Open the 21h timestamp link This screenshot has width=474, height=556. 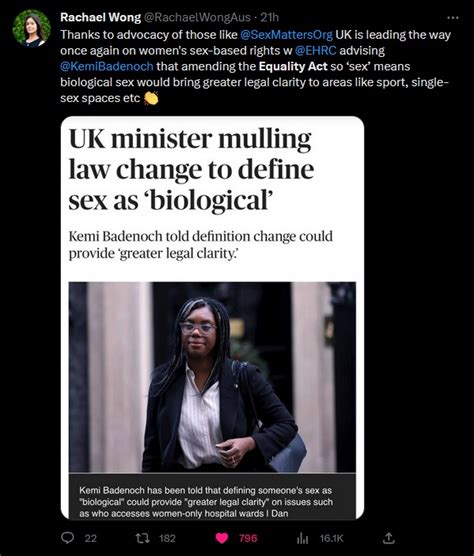(x=269, y=17)
